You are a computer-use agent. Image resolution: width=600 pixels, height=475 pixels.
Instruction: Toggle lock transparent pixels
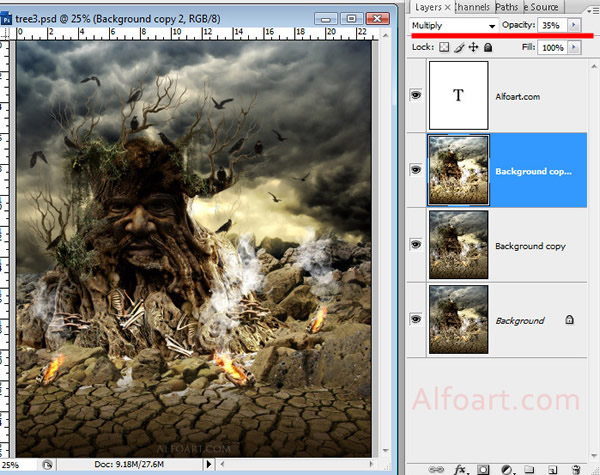445,47
